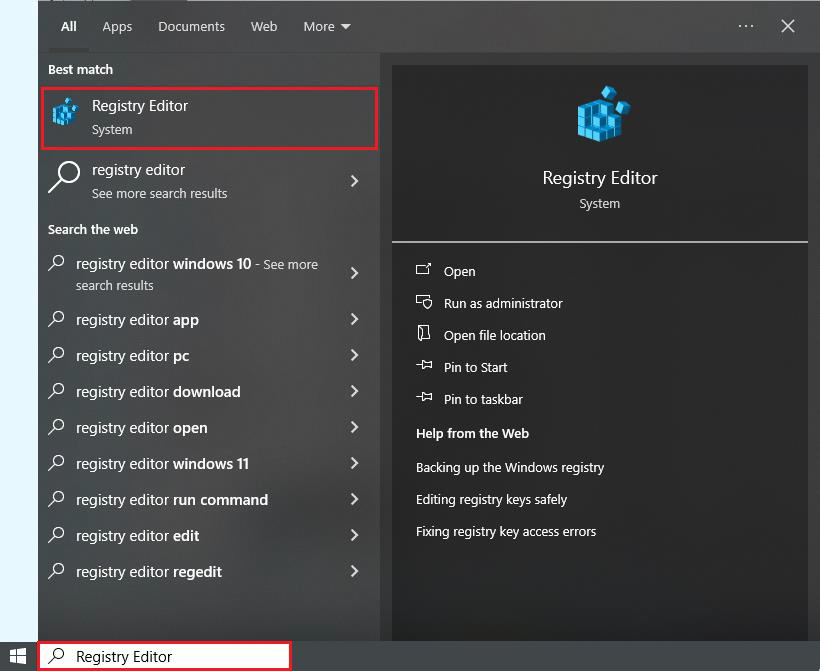Switch to the Documents tab
This screenshot has width=820, height=671.
coord(191,27)
